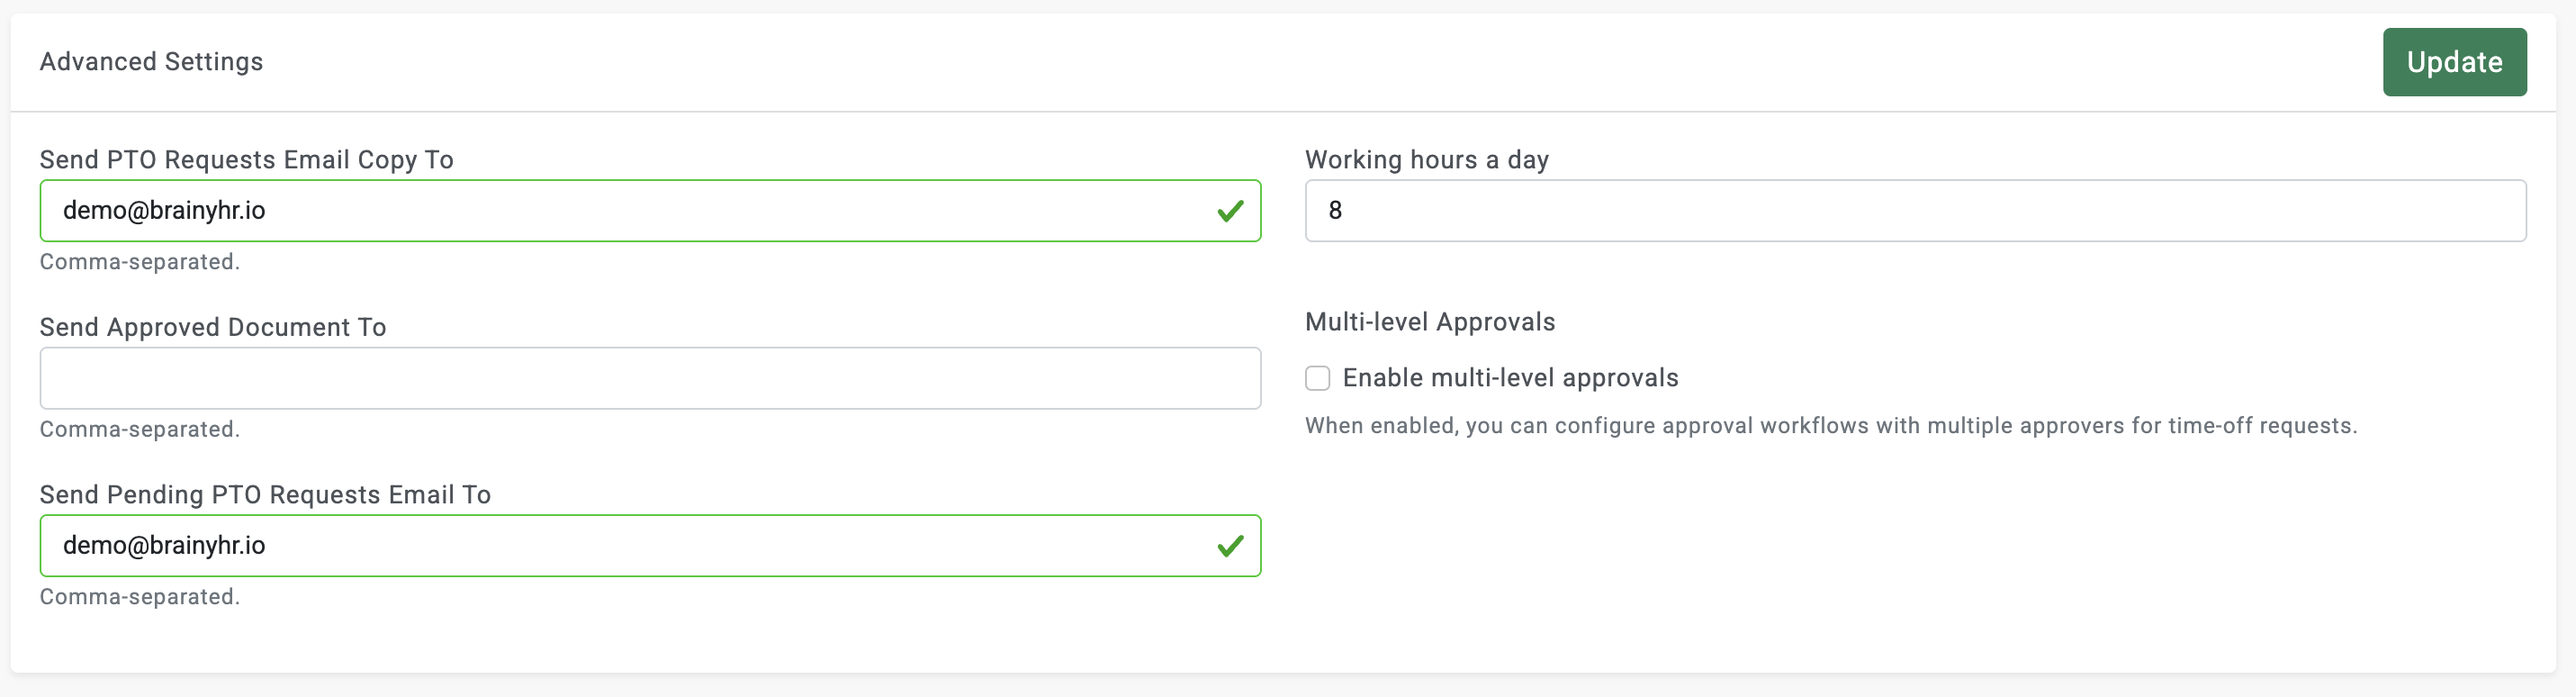The width and height of the screenshot is (2576, 697).
Task: Click the Working hours a day label
Action: [1426, 160]
